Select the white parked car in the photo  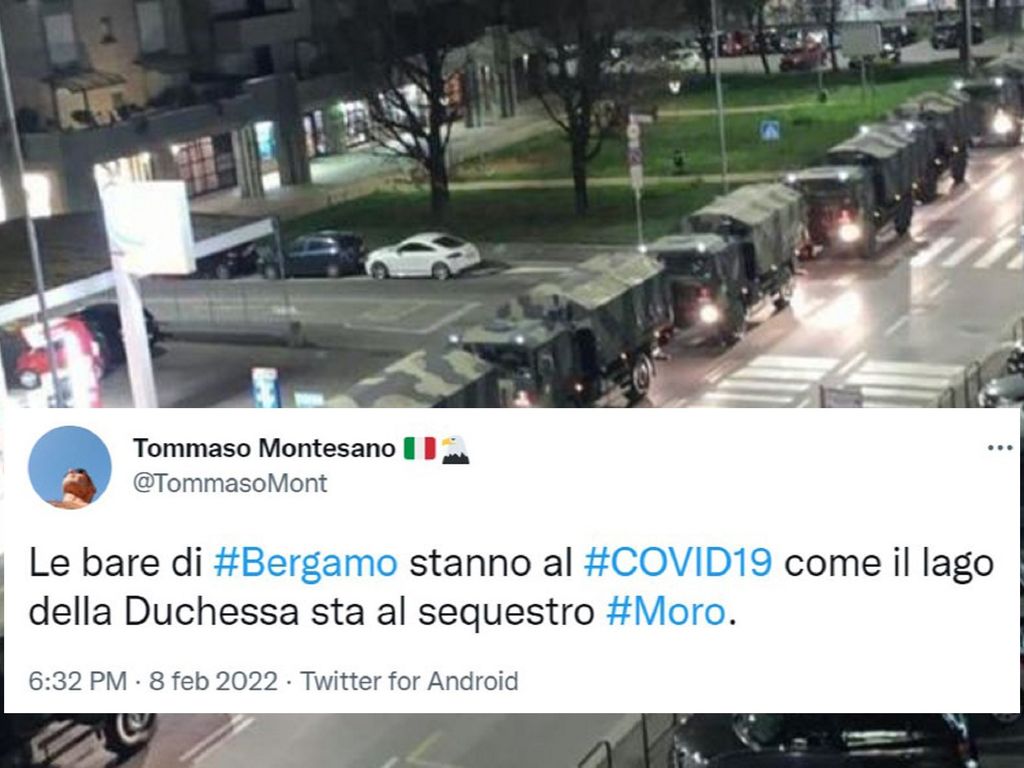423,255
